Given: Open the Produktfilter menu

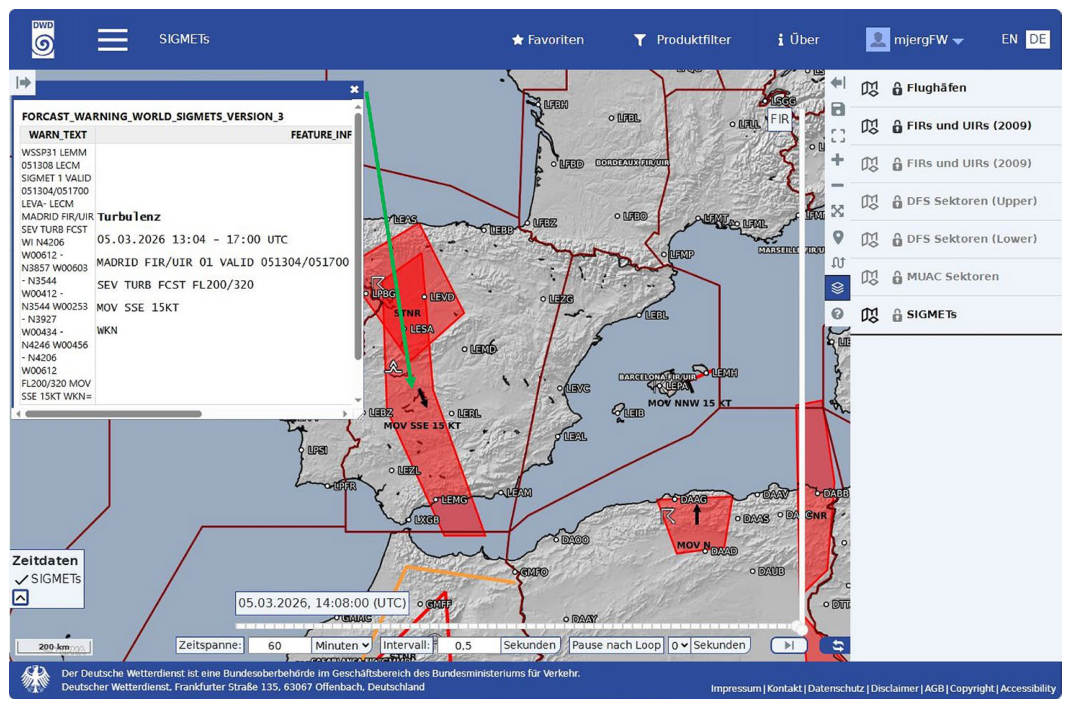Looking at the screenshot, I should coord(682,40).
